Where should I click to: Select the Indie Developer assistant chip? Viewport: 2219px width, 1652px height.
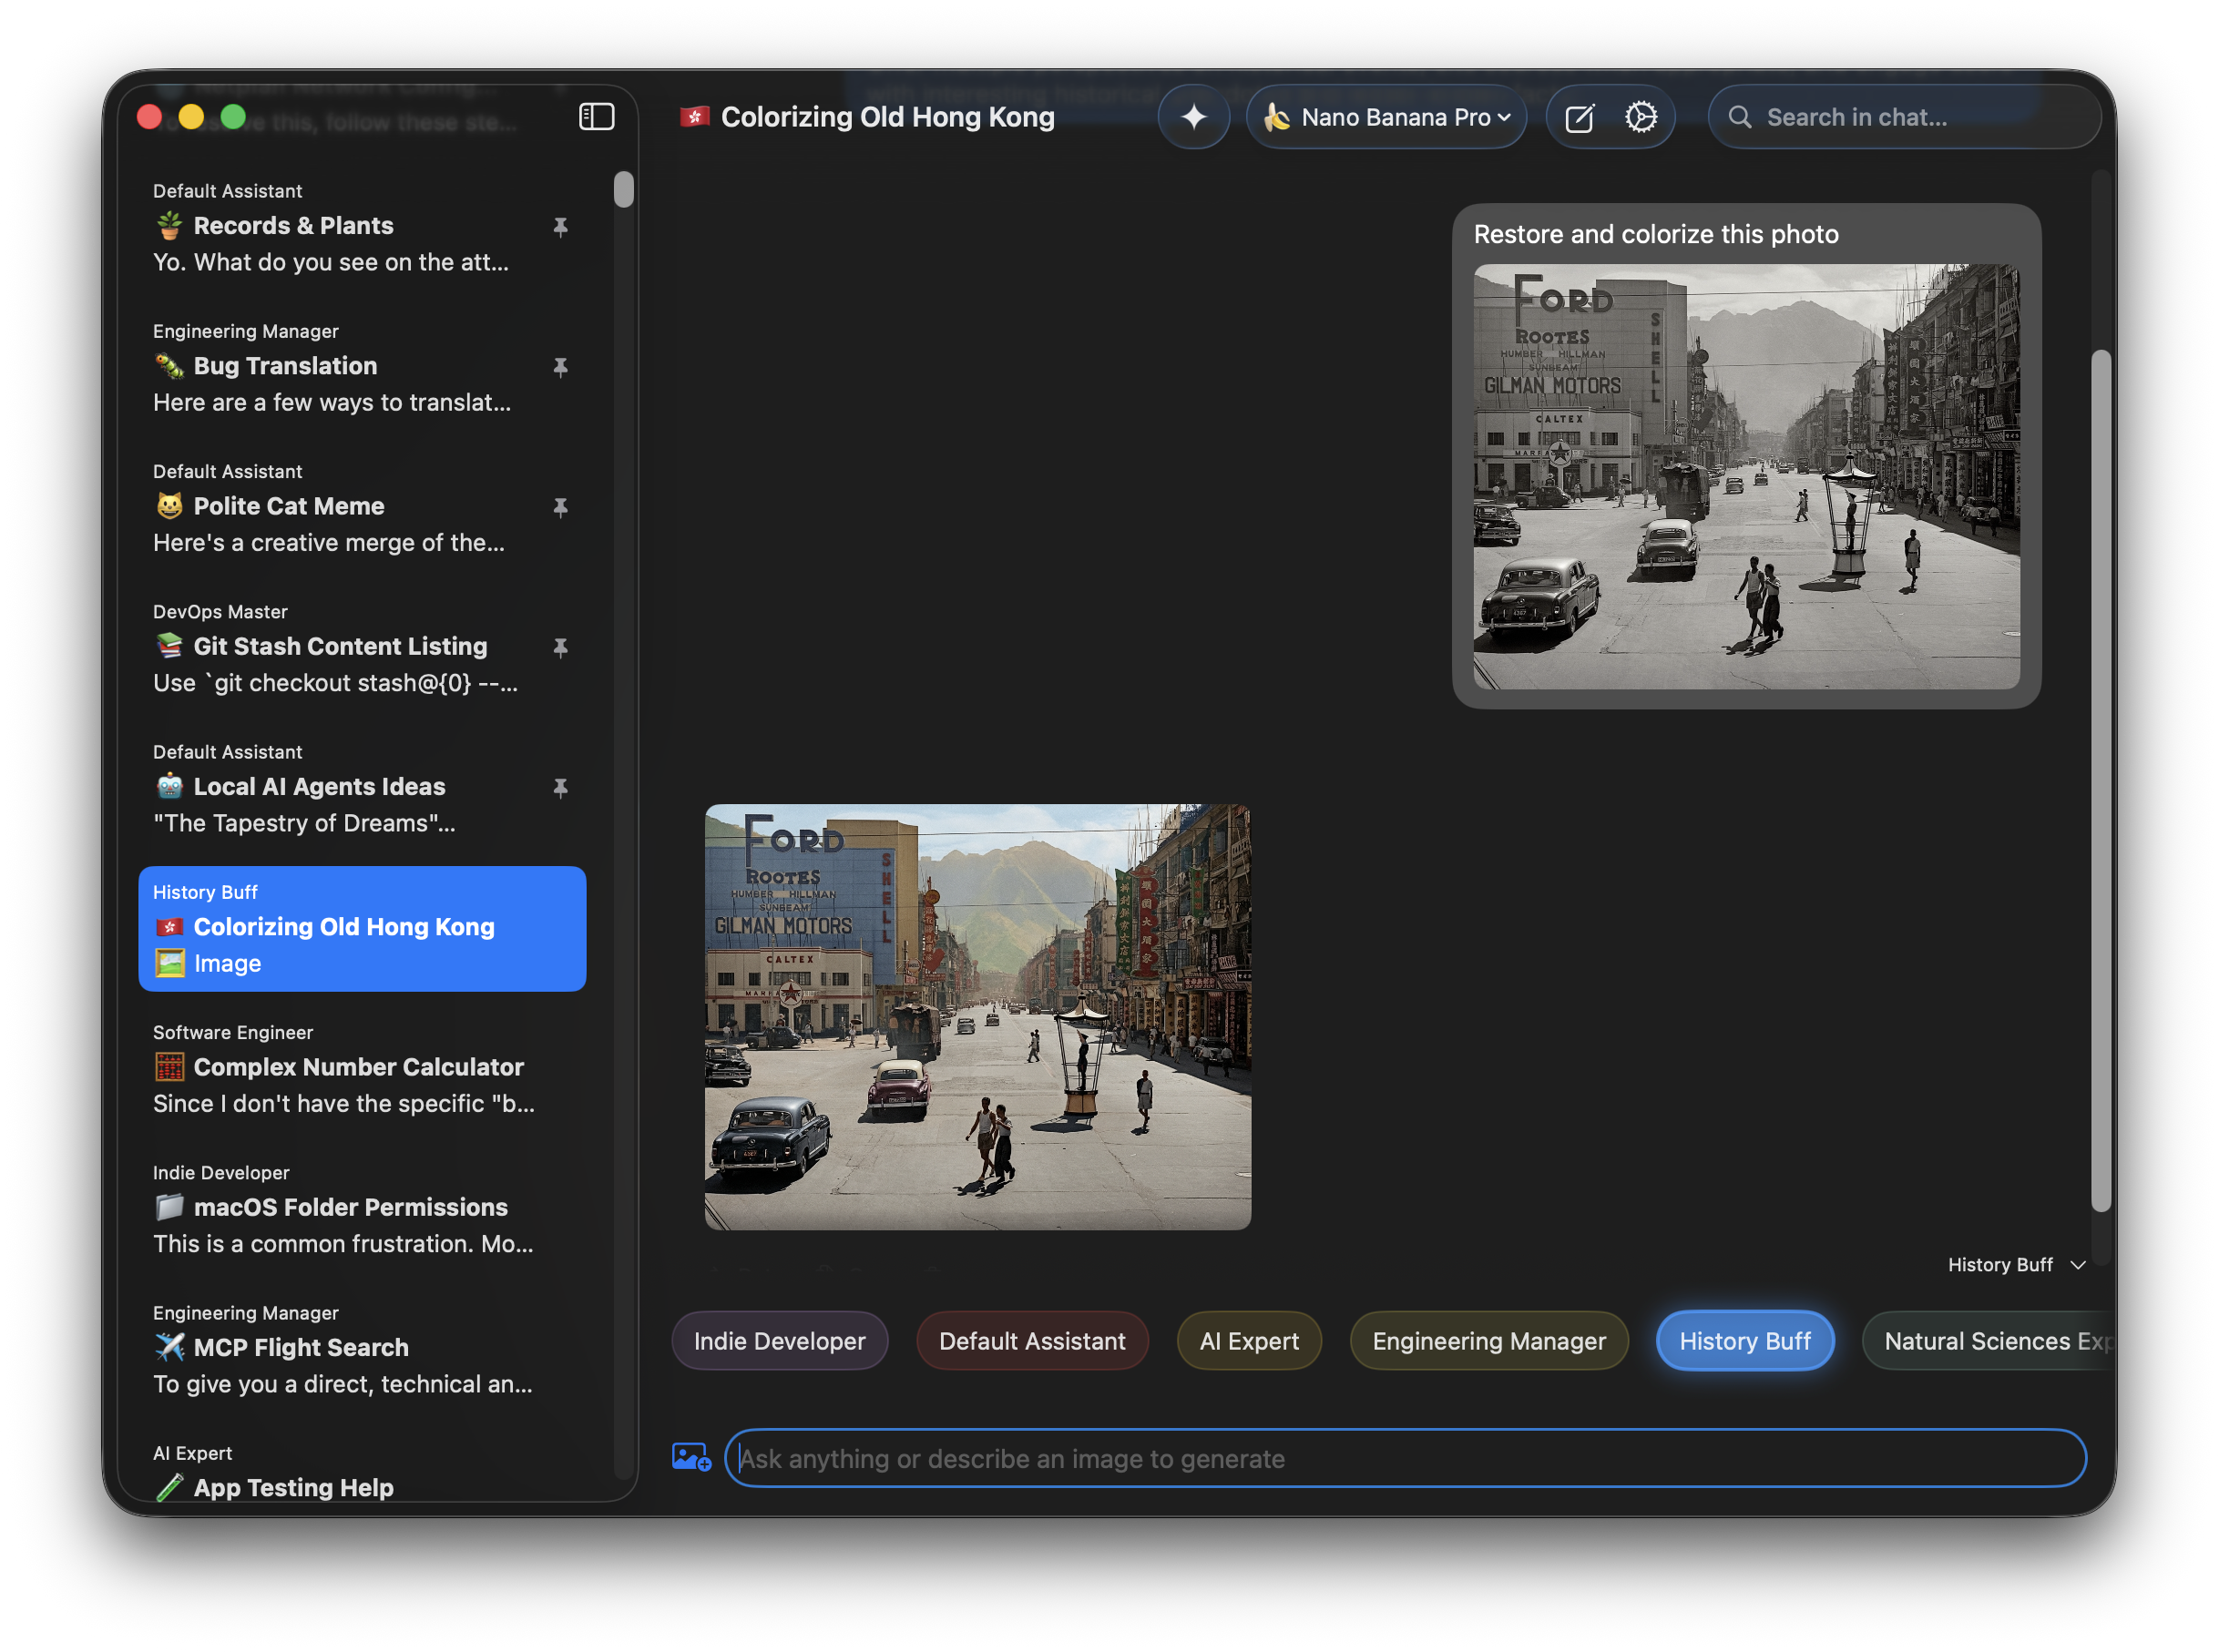tap(779, 1341)
